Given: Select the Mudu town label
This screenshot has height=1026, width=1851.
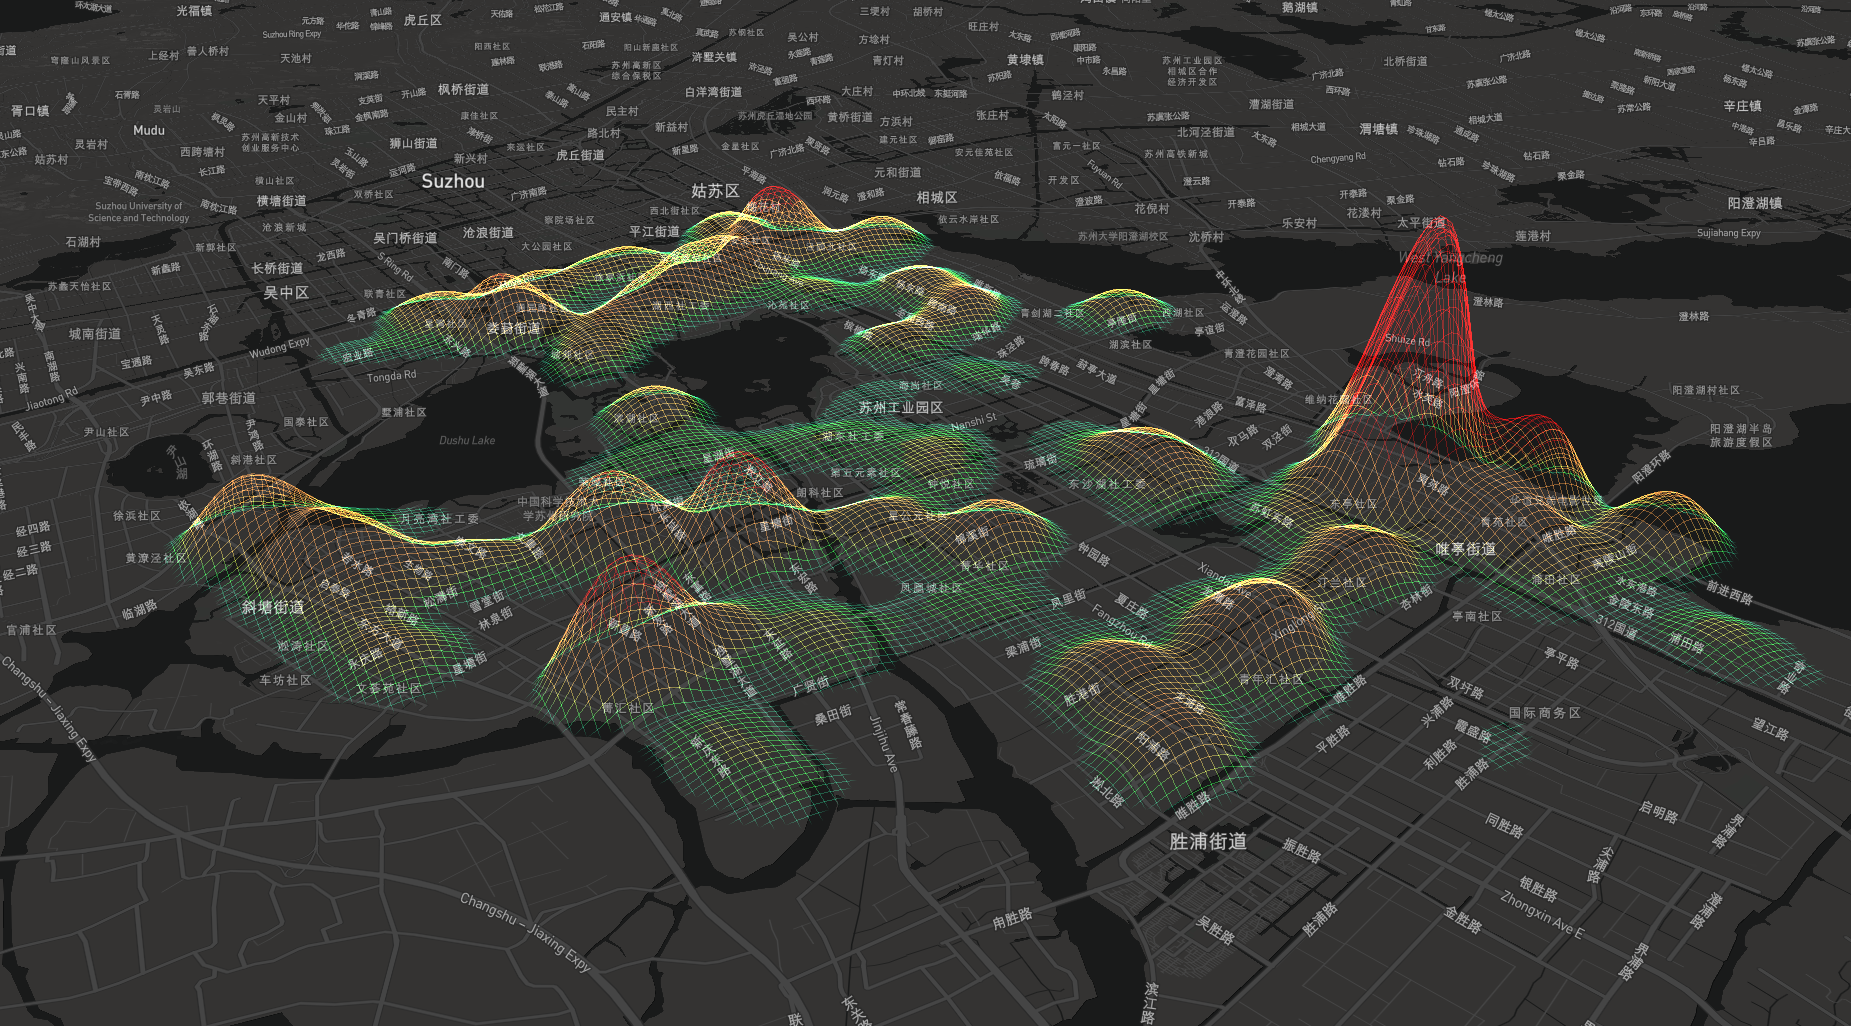Looking at the screenshot, I should [x=148, y=131].
